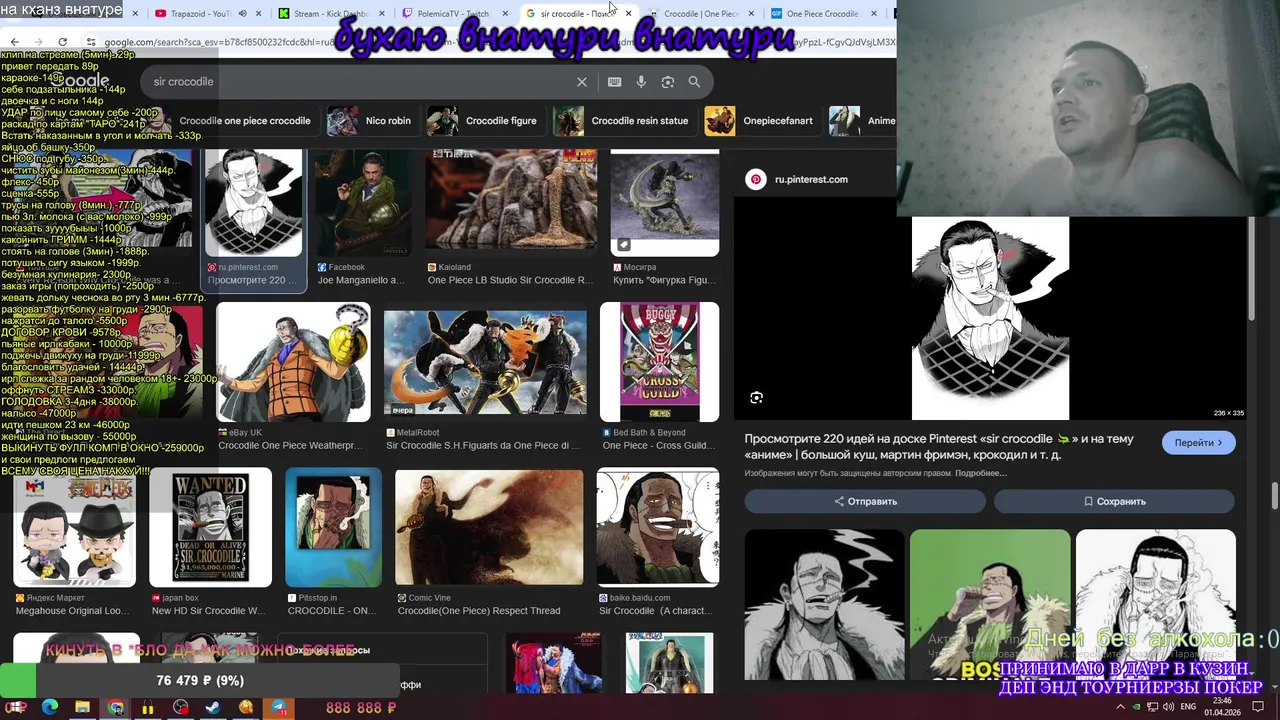
Task: Open Подробнее copyright link
Action: pos(981,473)
